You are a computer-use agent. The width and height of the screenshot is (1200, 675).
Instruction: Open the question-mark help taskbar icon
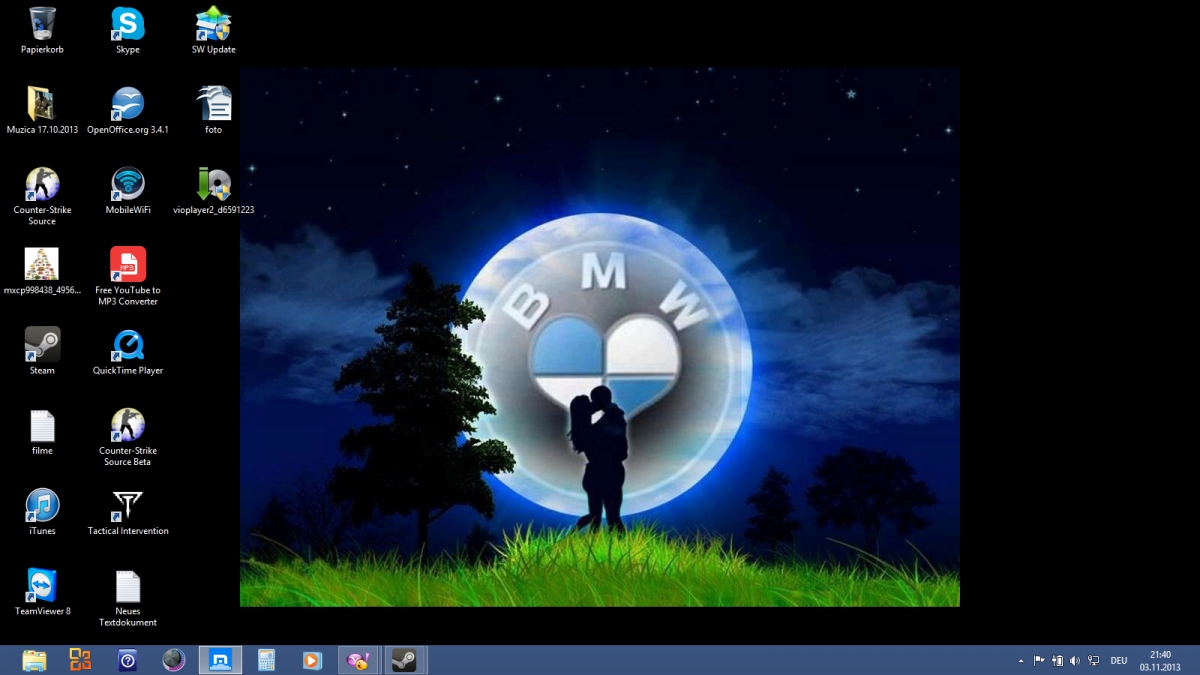[x=127, y=660]
